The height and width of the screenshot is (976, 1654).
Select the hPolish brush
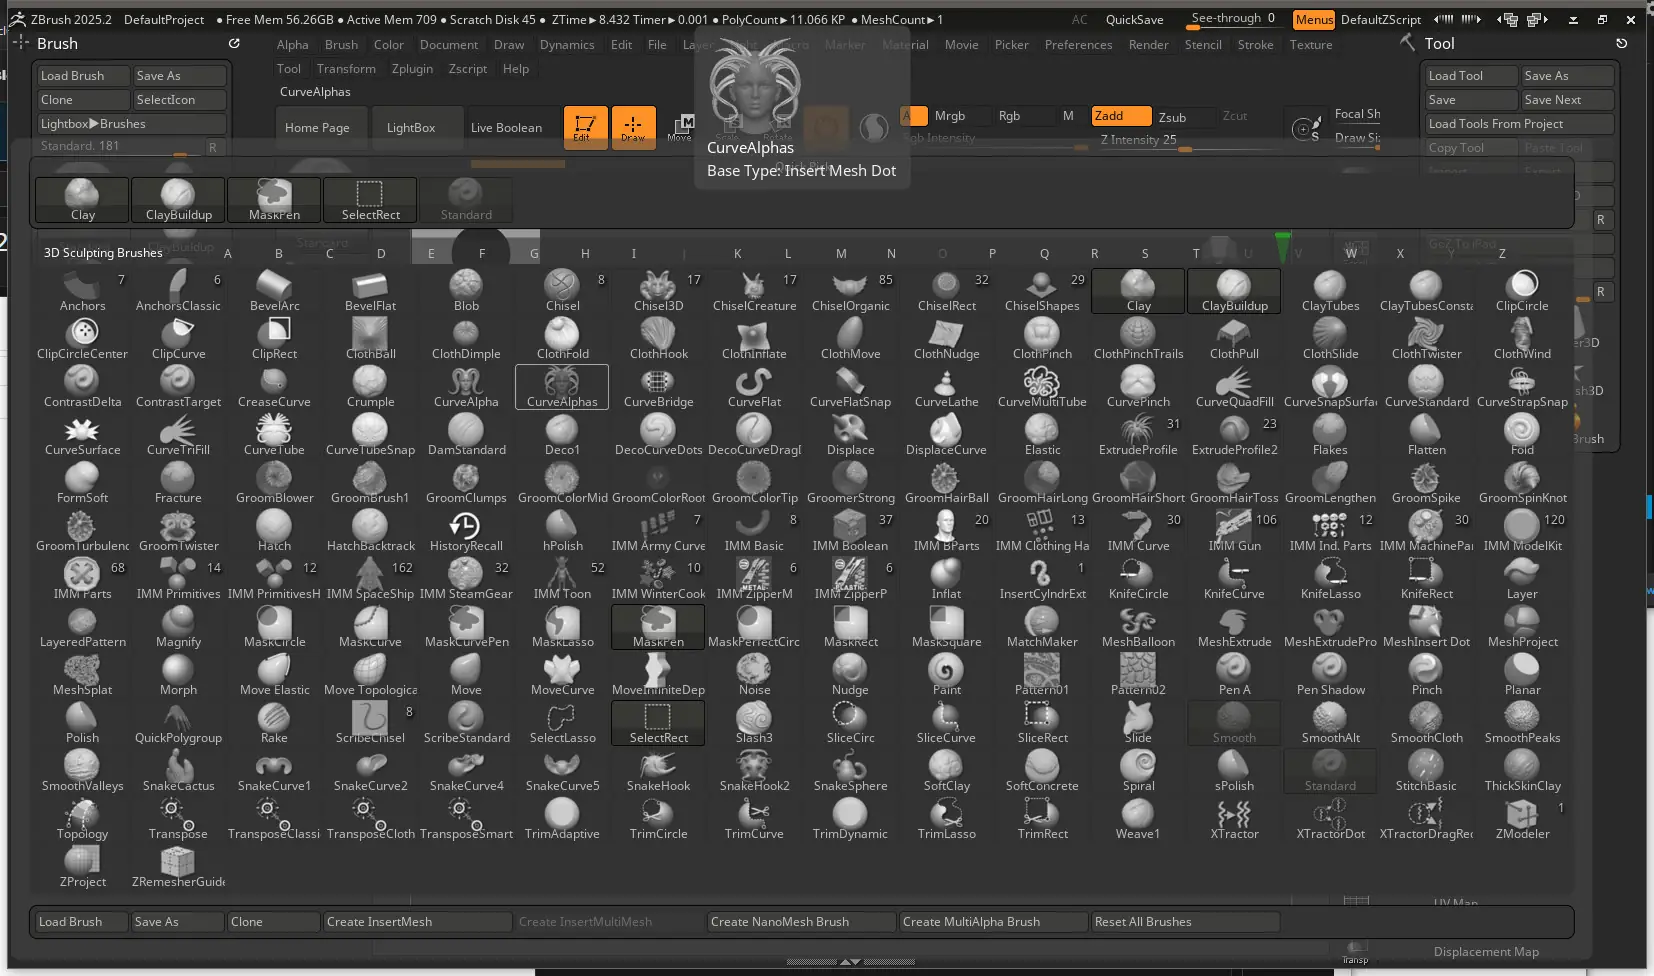coord(562,531)
